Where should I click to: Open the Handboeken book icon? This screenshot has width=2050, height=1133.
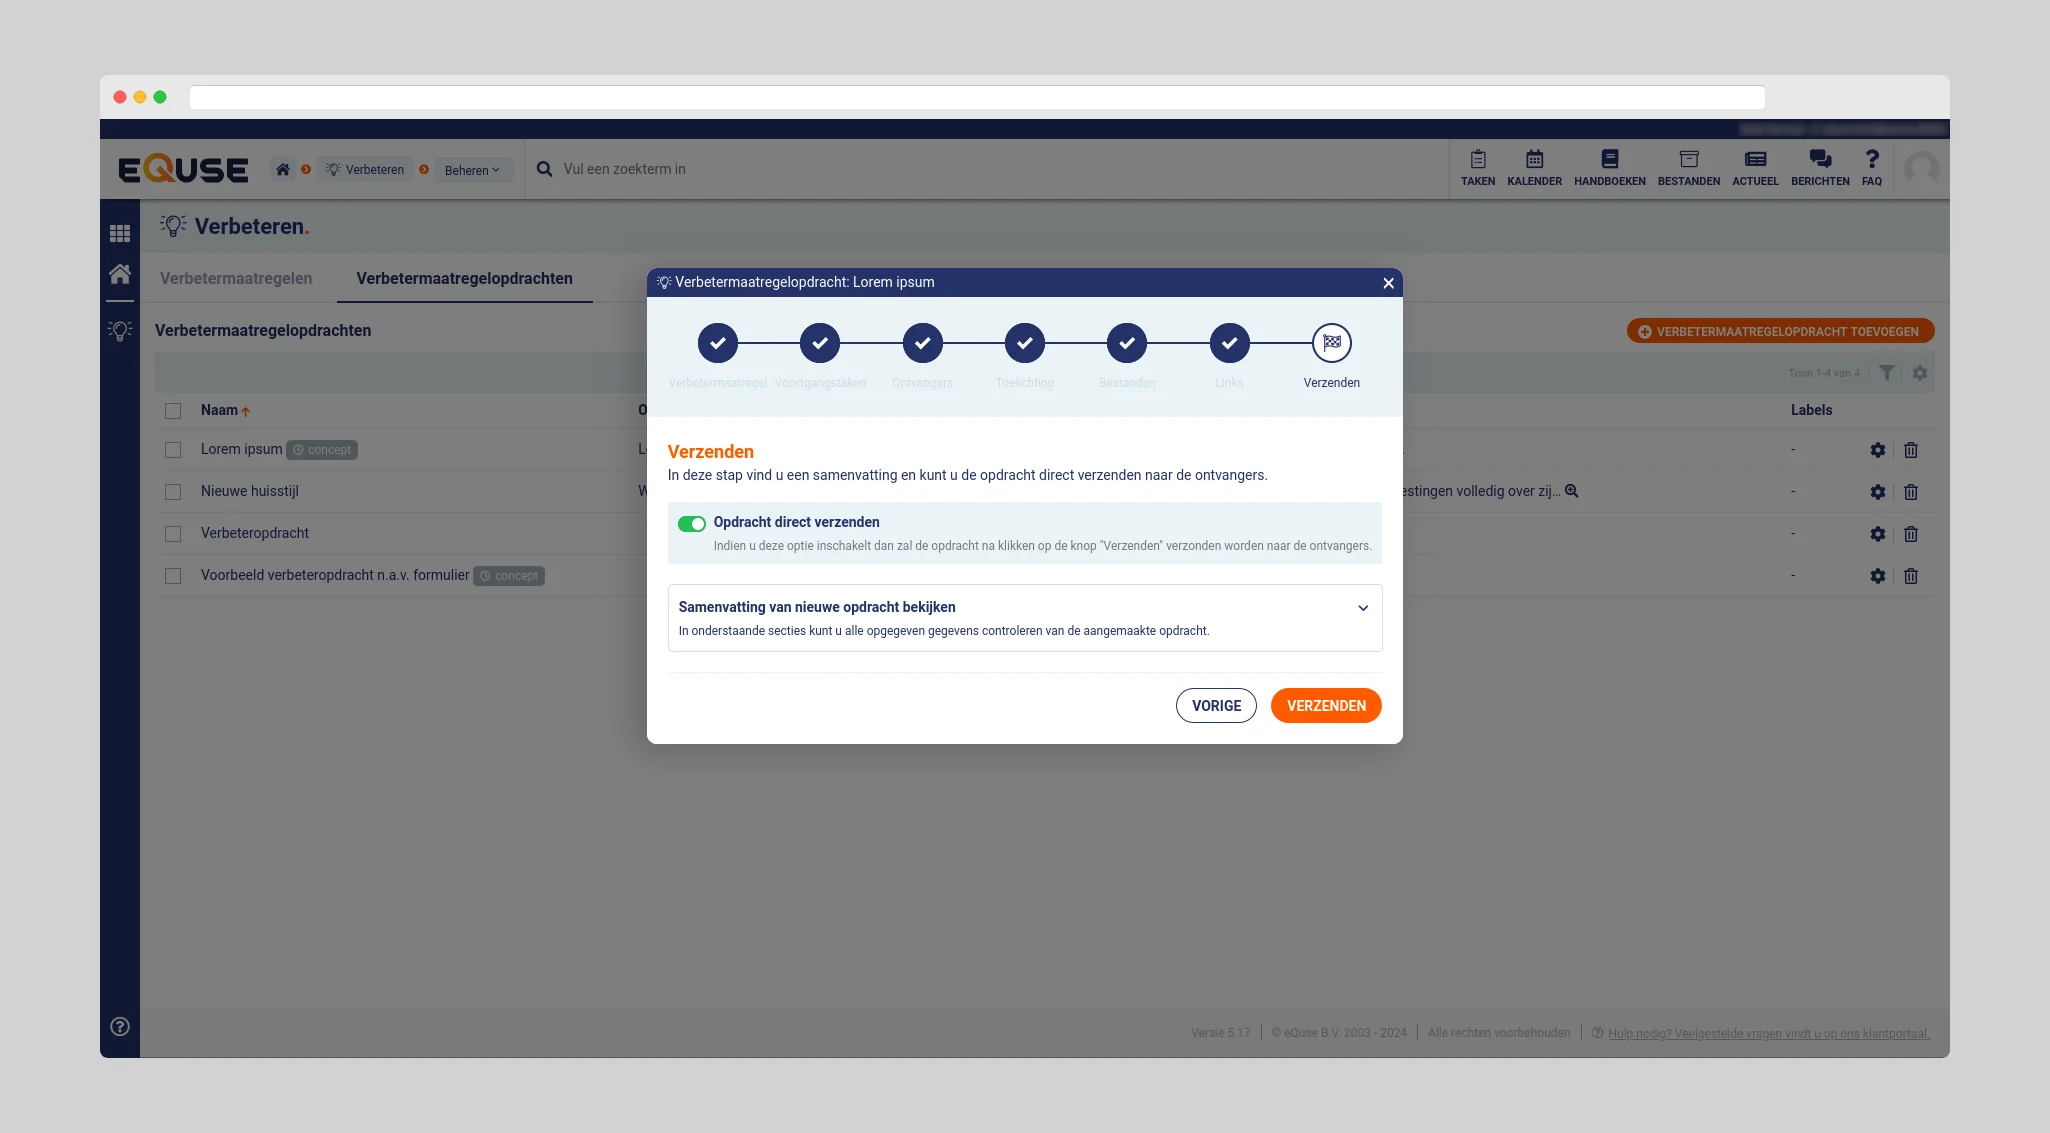[x=1609, y=159]
